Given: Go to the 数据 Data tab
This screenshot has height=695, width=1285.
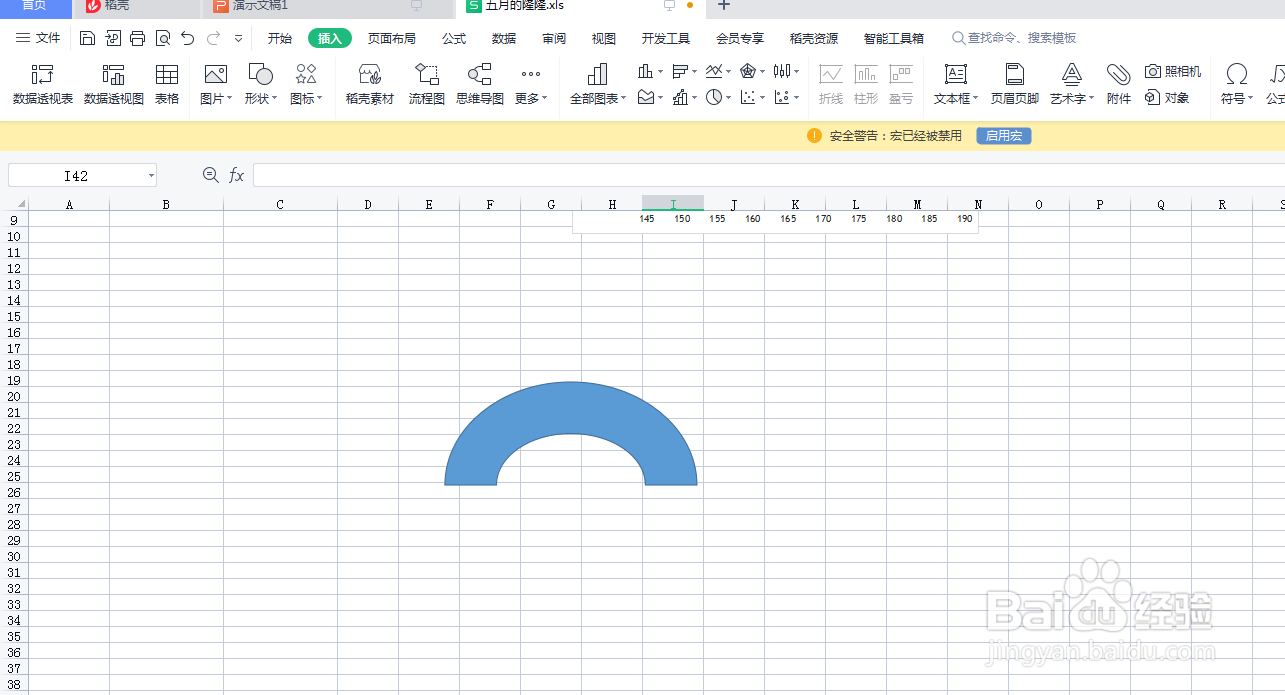Looking at the screenshot, I should coord(504,38).
